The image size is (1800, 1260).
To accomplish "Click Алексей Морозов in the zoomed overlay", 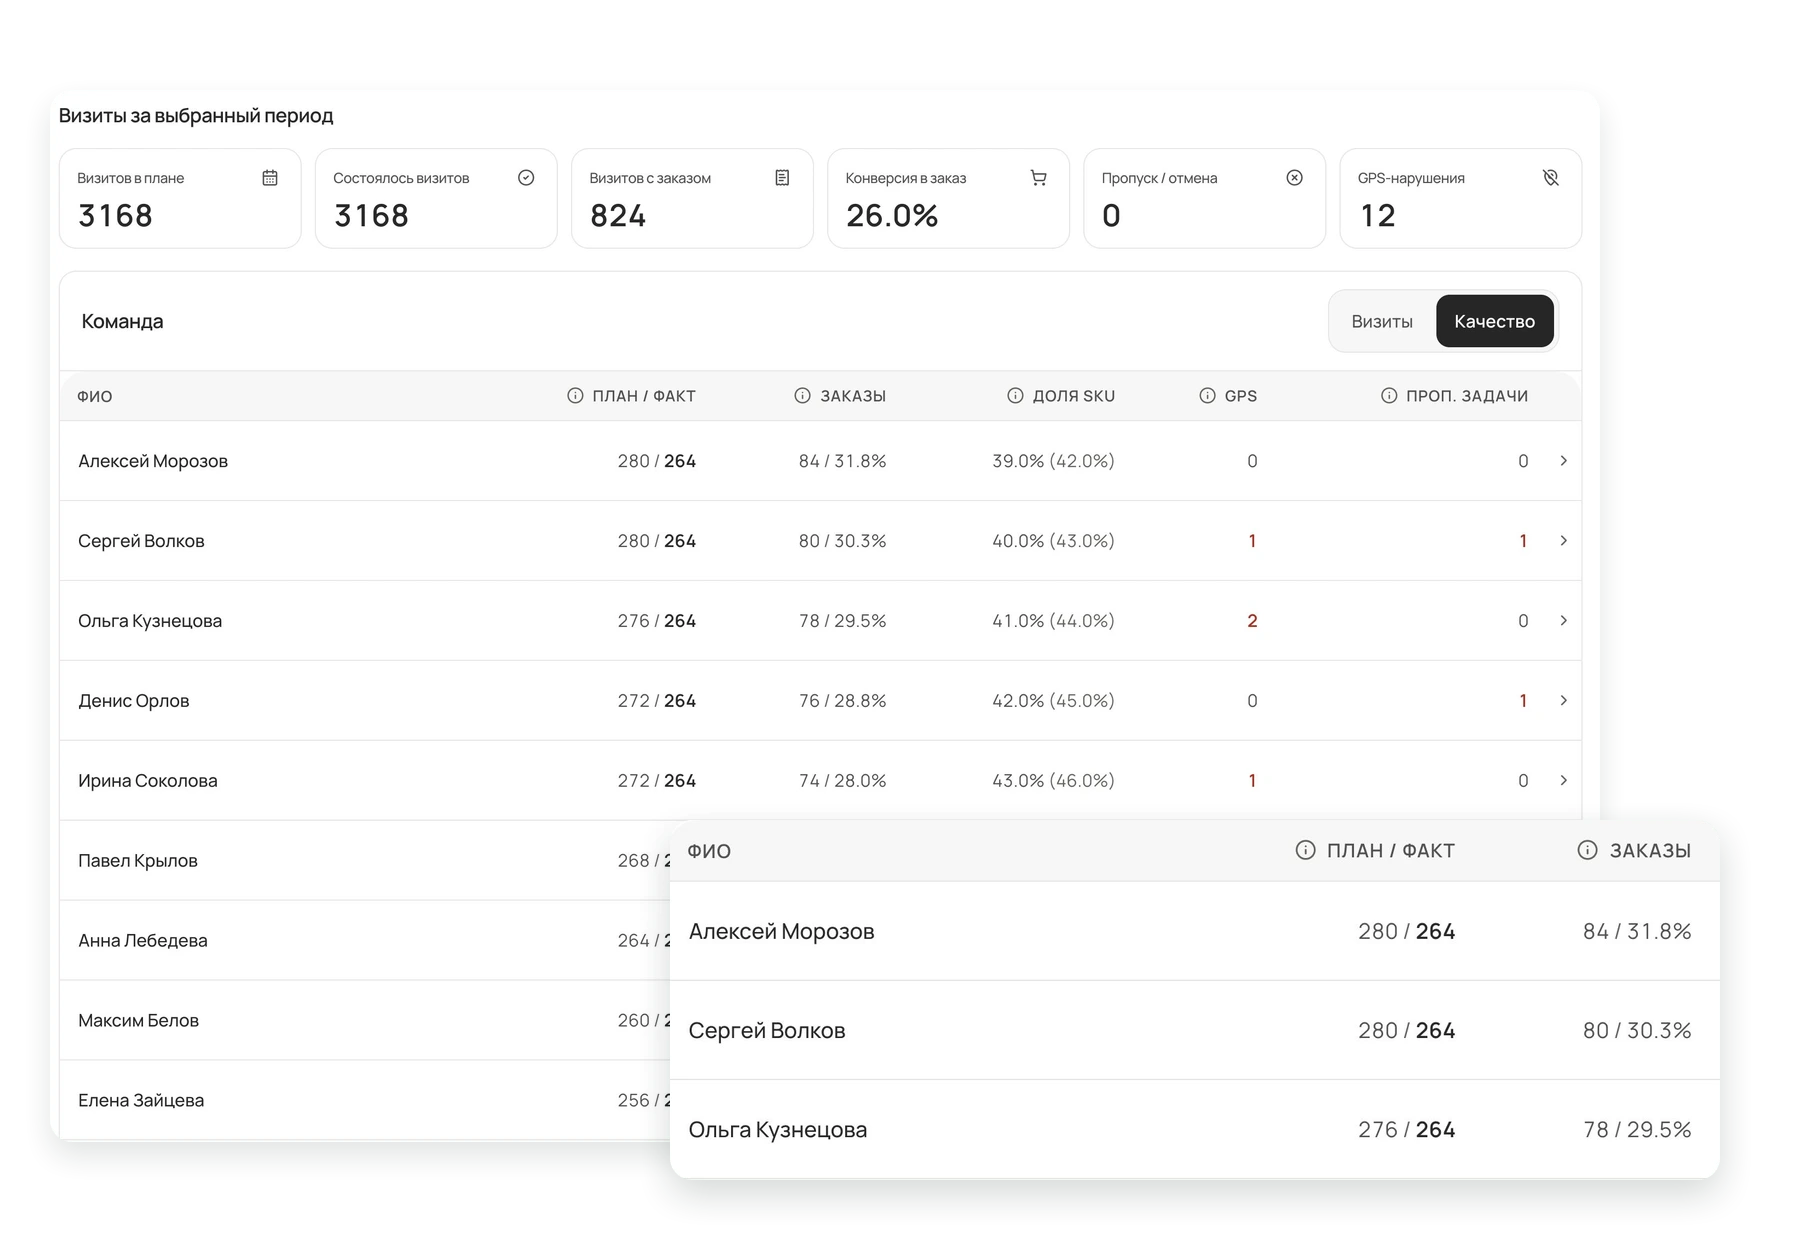I will pyautogui.click(x=781, y=931).
